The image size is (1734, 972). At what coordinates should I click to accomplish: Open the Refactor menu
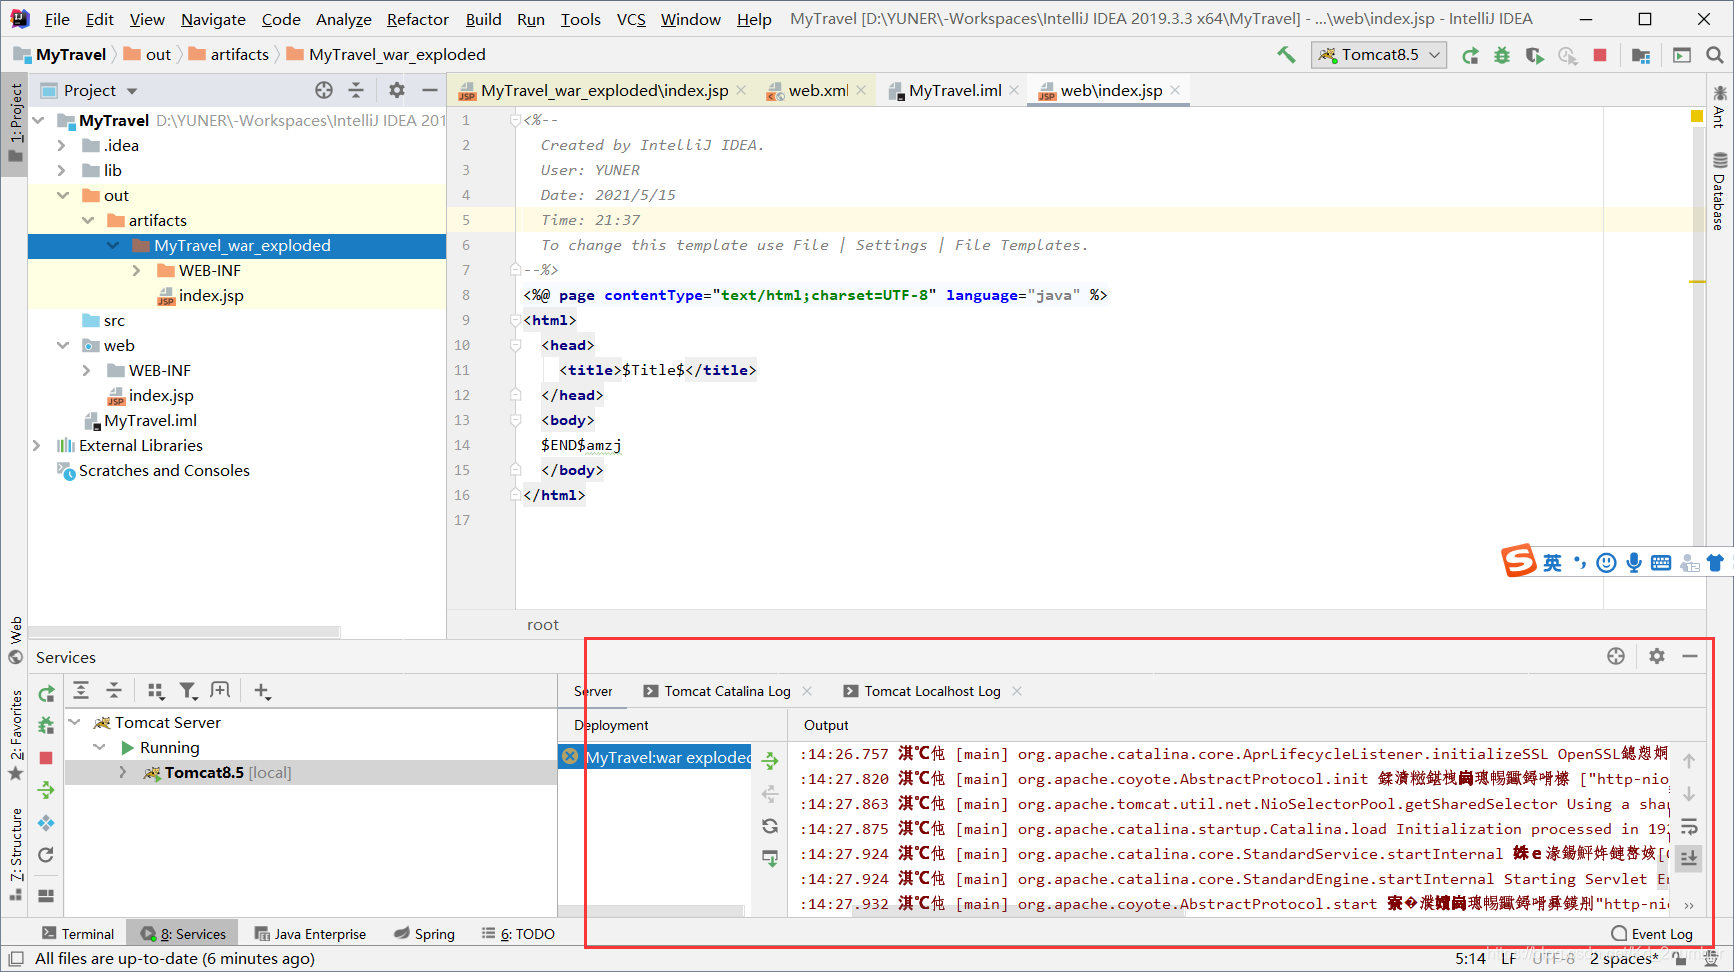[417, 19]
